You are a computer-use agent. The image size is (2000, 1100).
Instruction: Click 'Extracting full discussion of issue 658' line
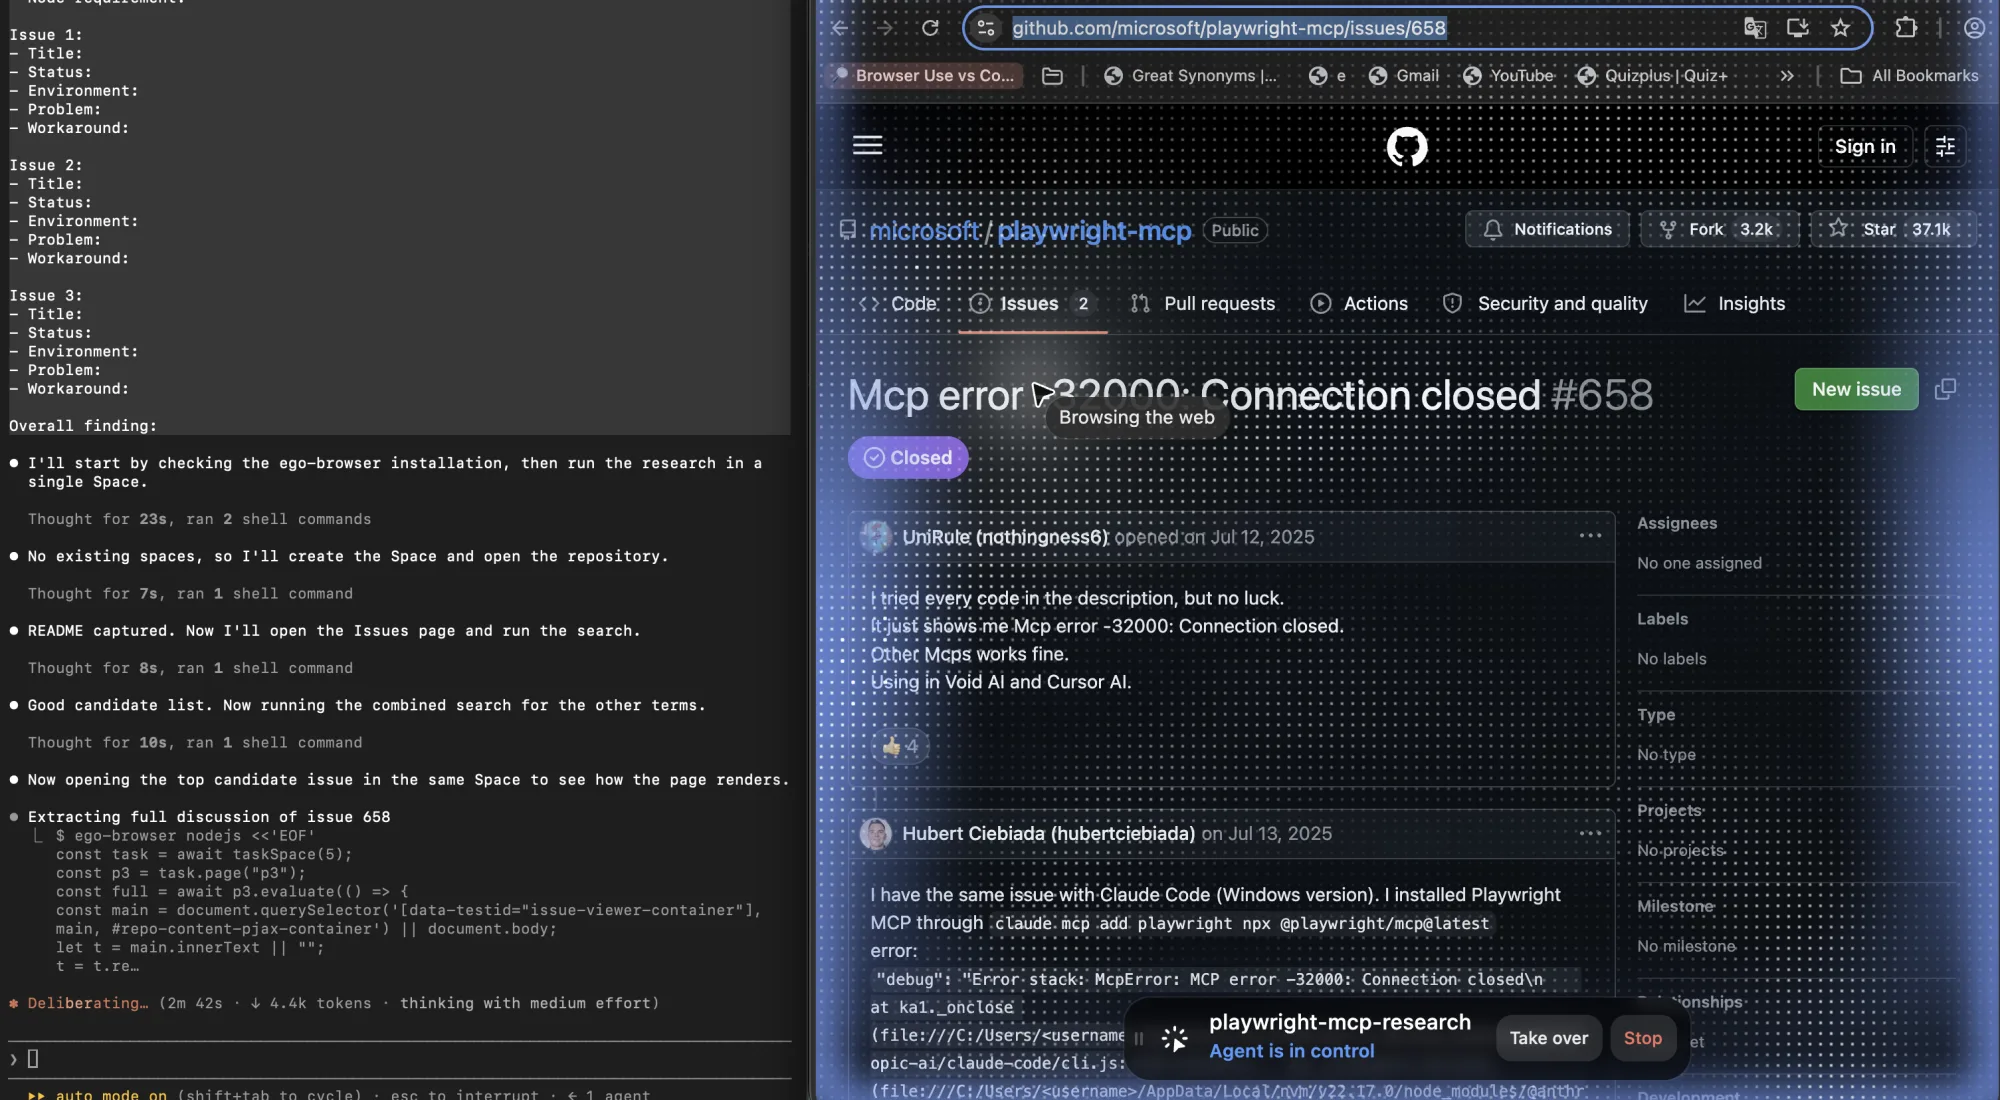pos(209,817)
